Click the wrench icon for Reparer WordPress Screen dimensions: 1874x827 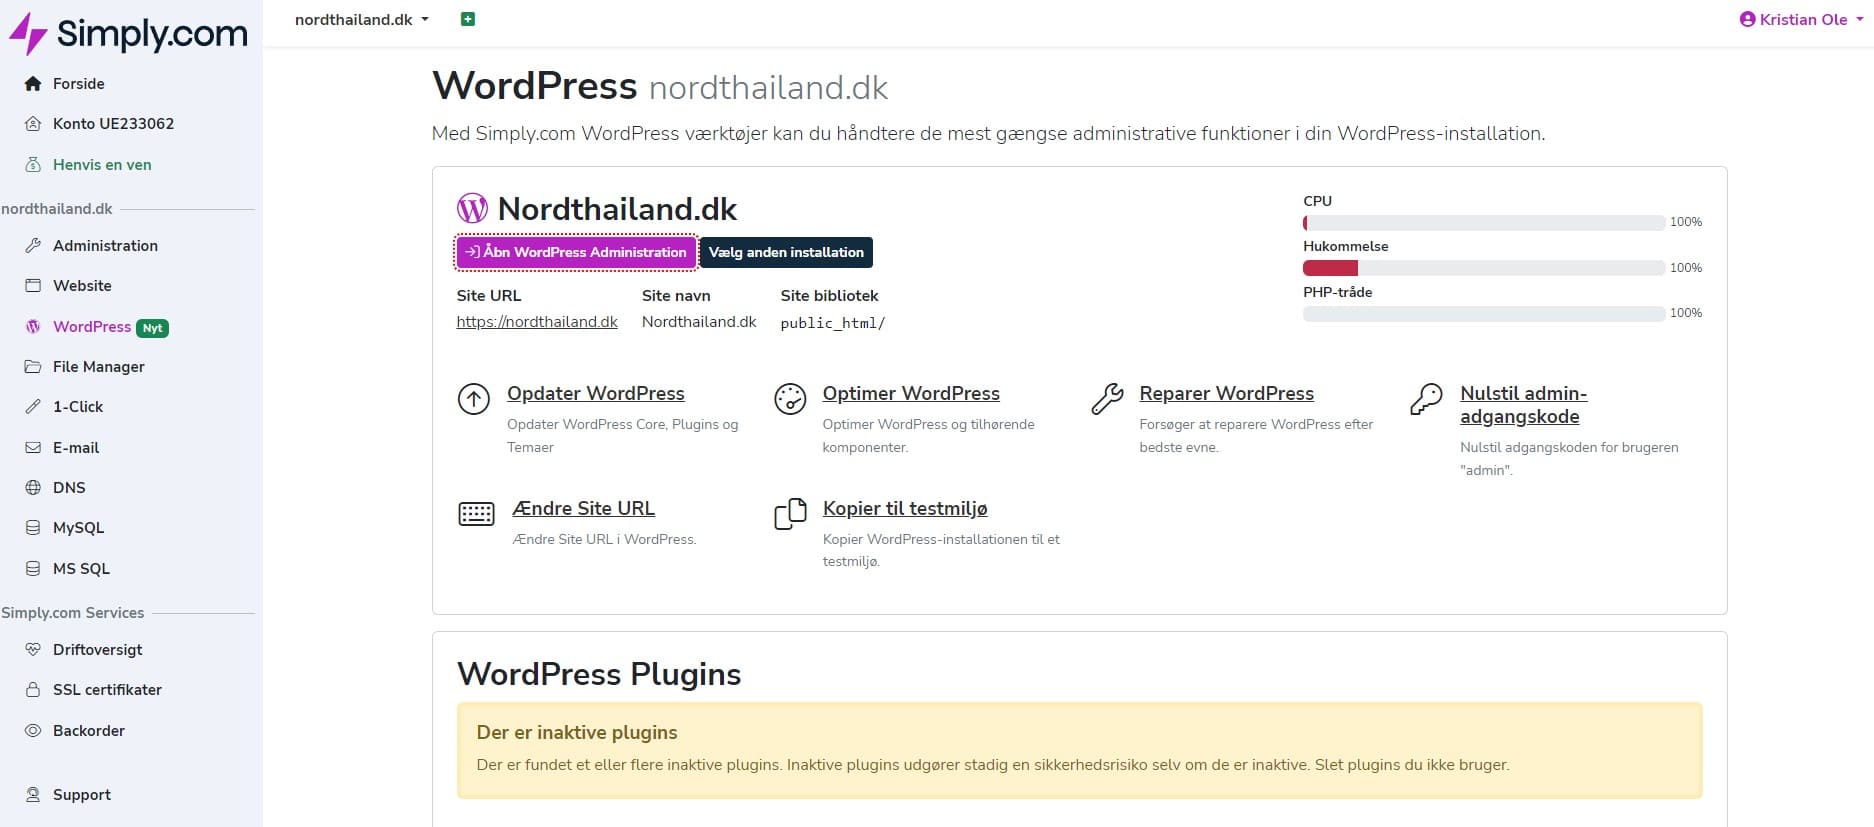(x=1107, y=399)
